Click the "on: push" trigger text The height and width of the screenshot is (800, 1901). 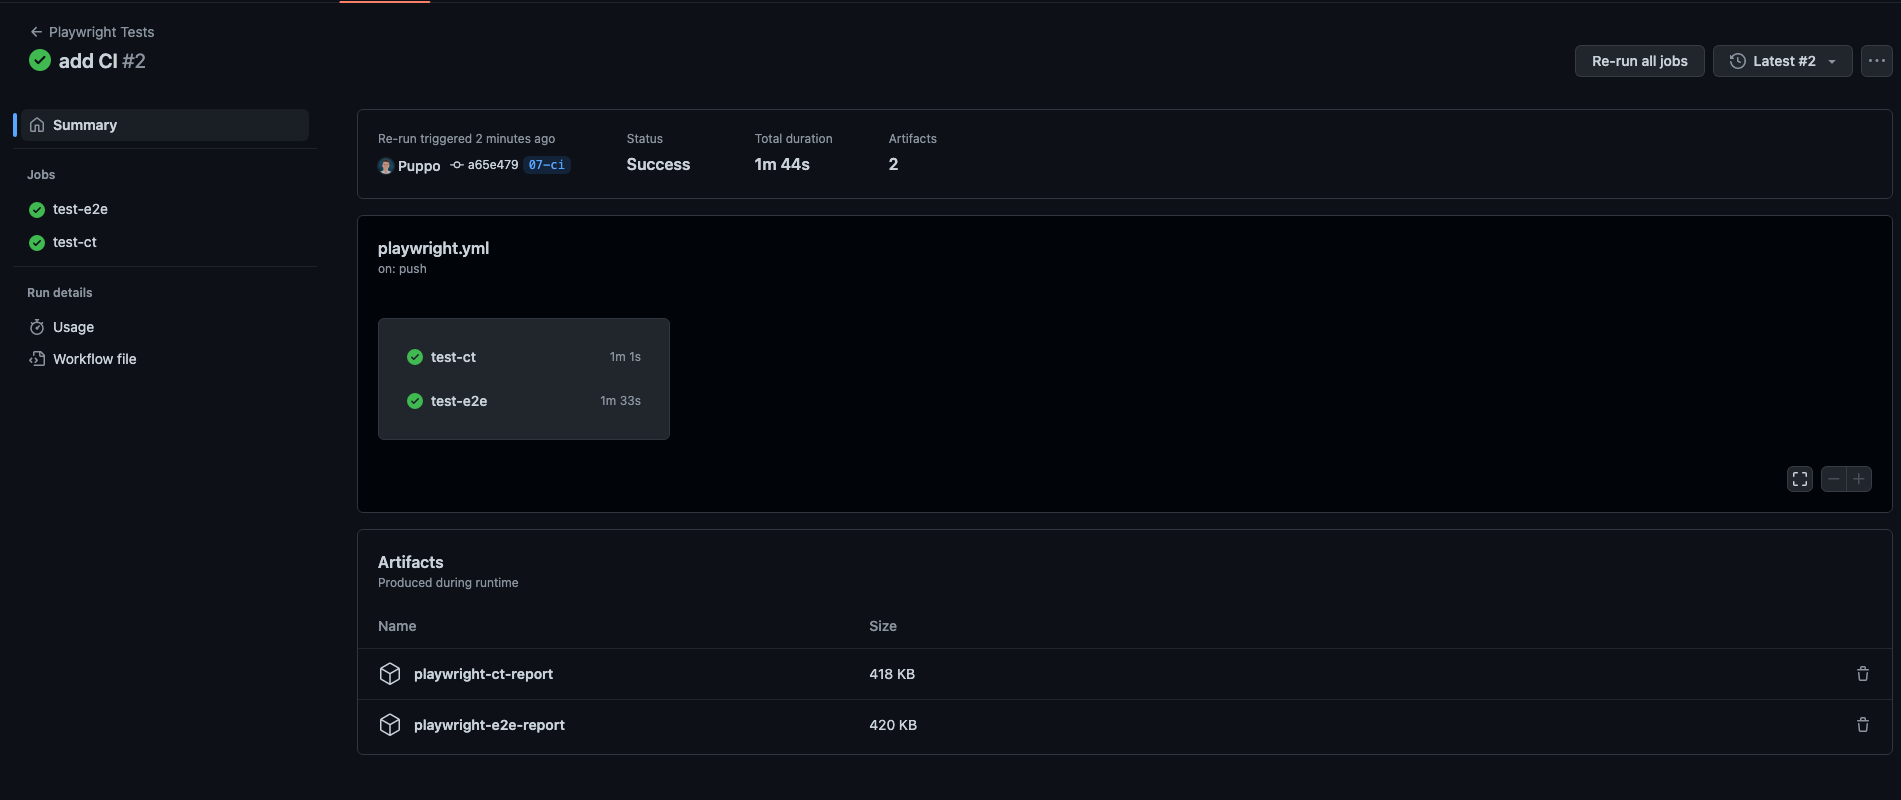pos(402,269)
